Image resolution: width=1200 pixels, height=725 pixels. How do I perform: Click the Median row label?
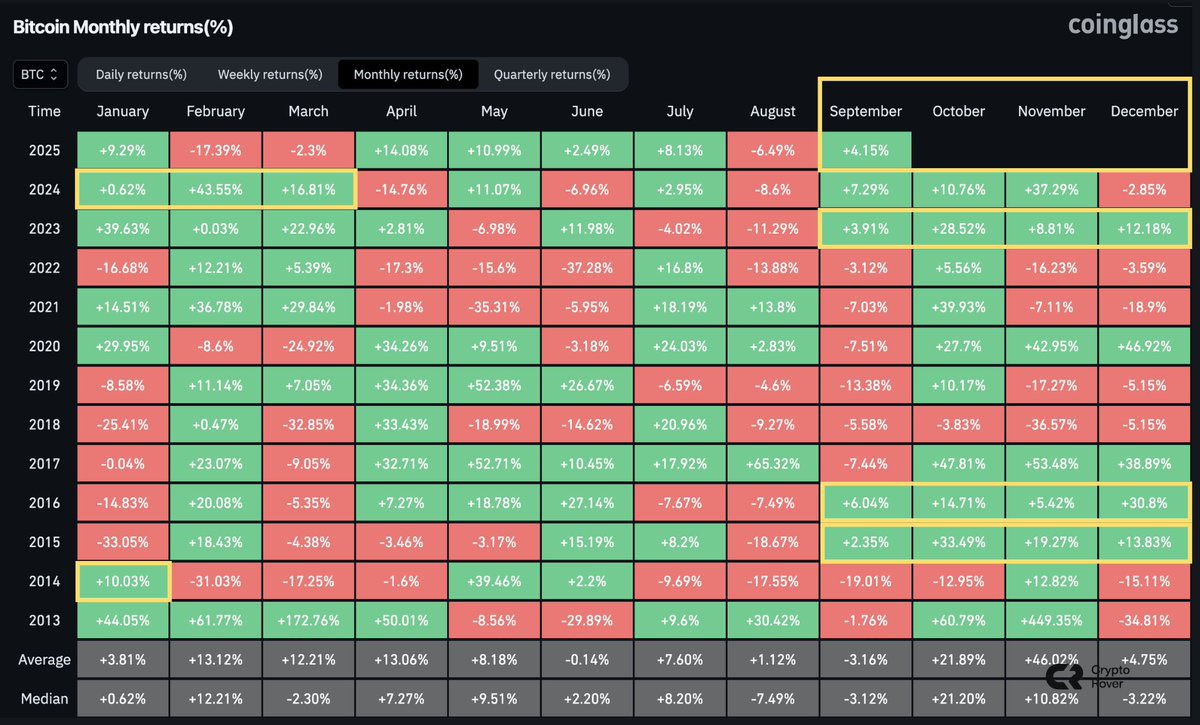44,698
